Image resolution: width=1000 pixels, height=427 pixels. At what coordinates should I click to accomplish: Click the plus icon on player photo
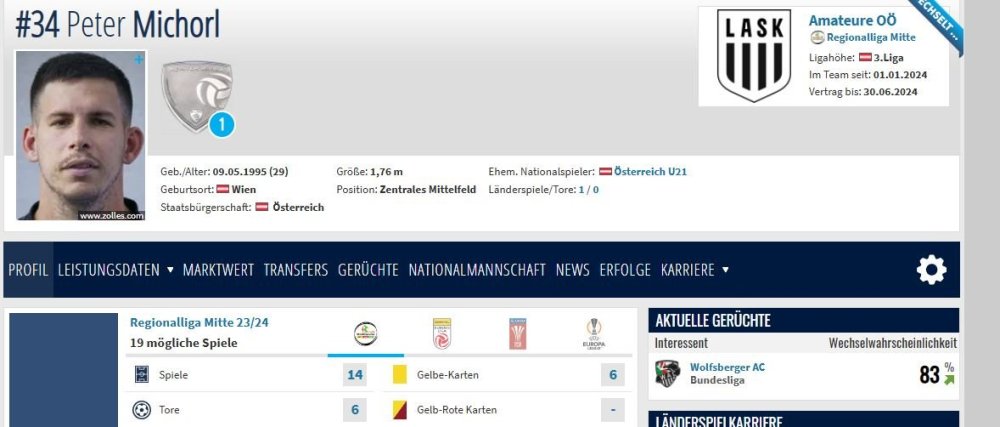coord(139,60)
